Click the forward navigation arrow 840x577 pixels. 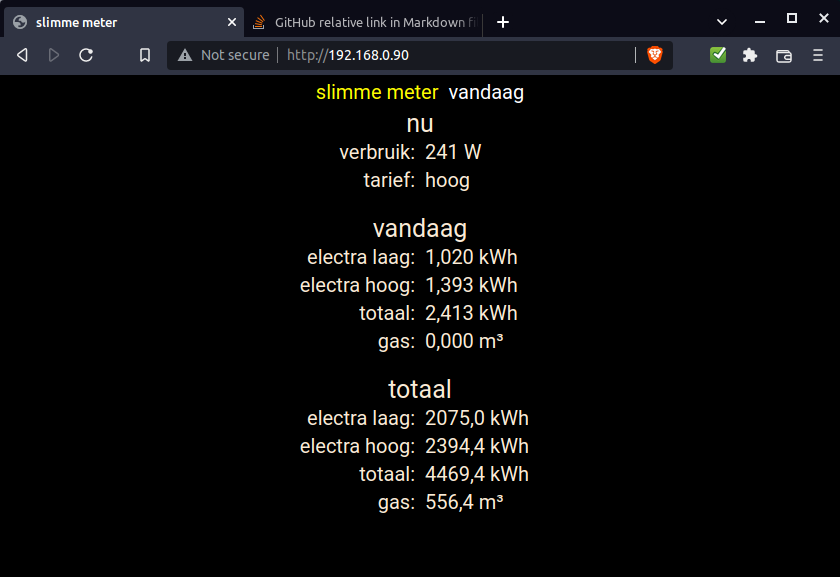54,55
